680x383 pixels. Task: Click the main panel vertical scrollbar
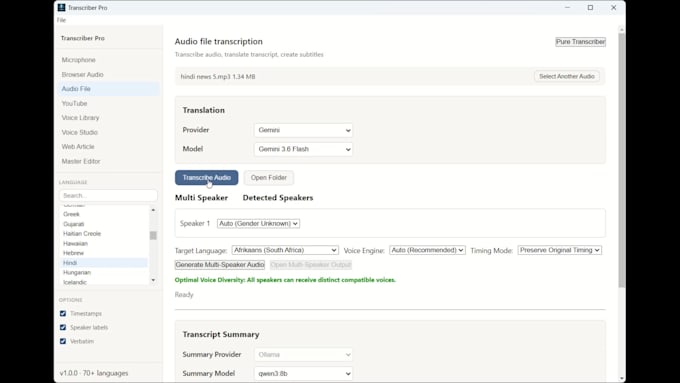[x=622, y=160]
